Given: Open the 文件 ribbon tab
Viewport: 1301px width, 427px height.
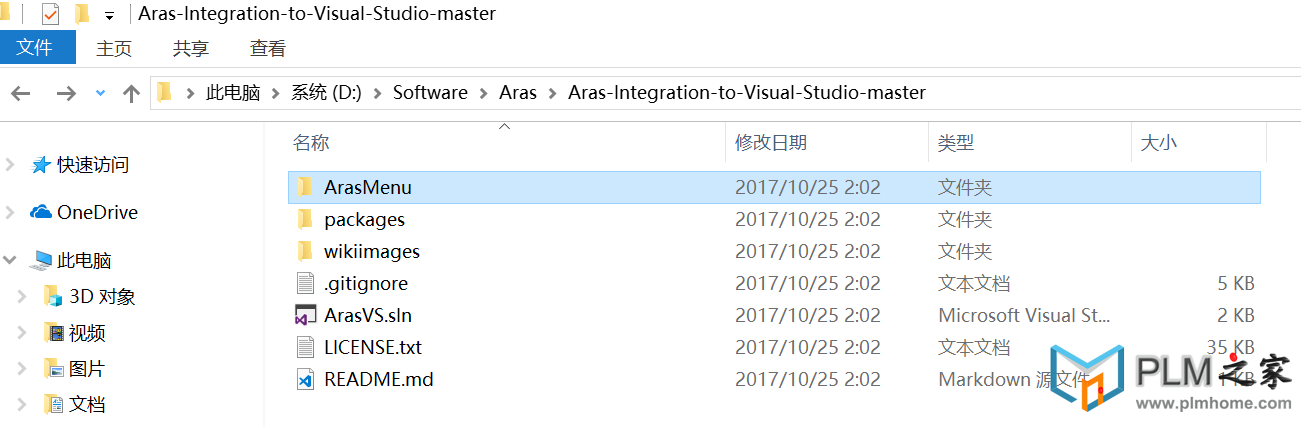Looking at the screenshot, I should (x=36, y=47).
